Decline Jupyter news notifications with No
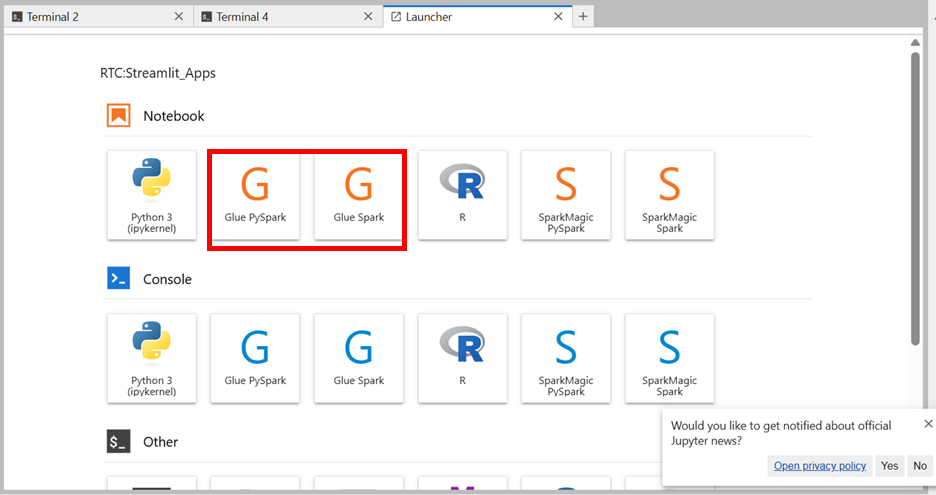Viewport: 936px width, 495px height. tap(920, 466)
